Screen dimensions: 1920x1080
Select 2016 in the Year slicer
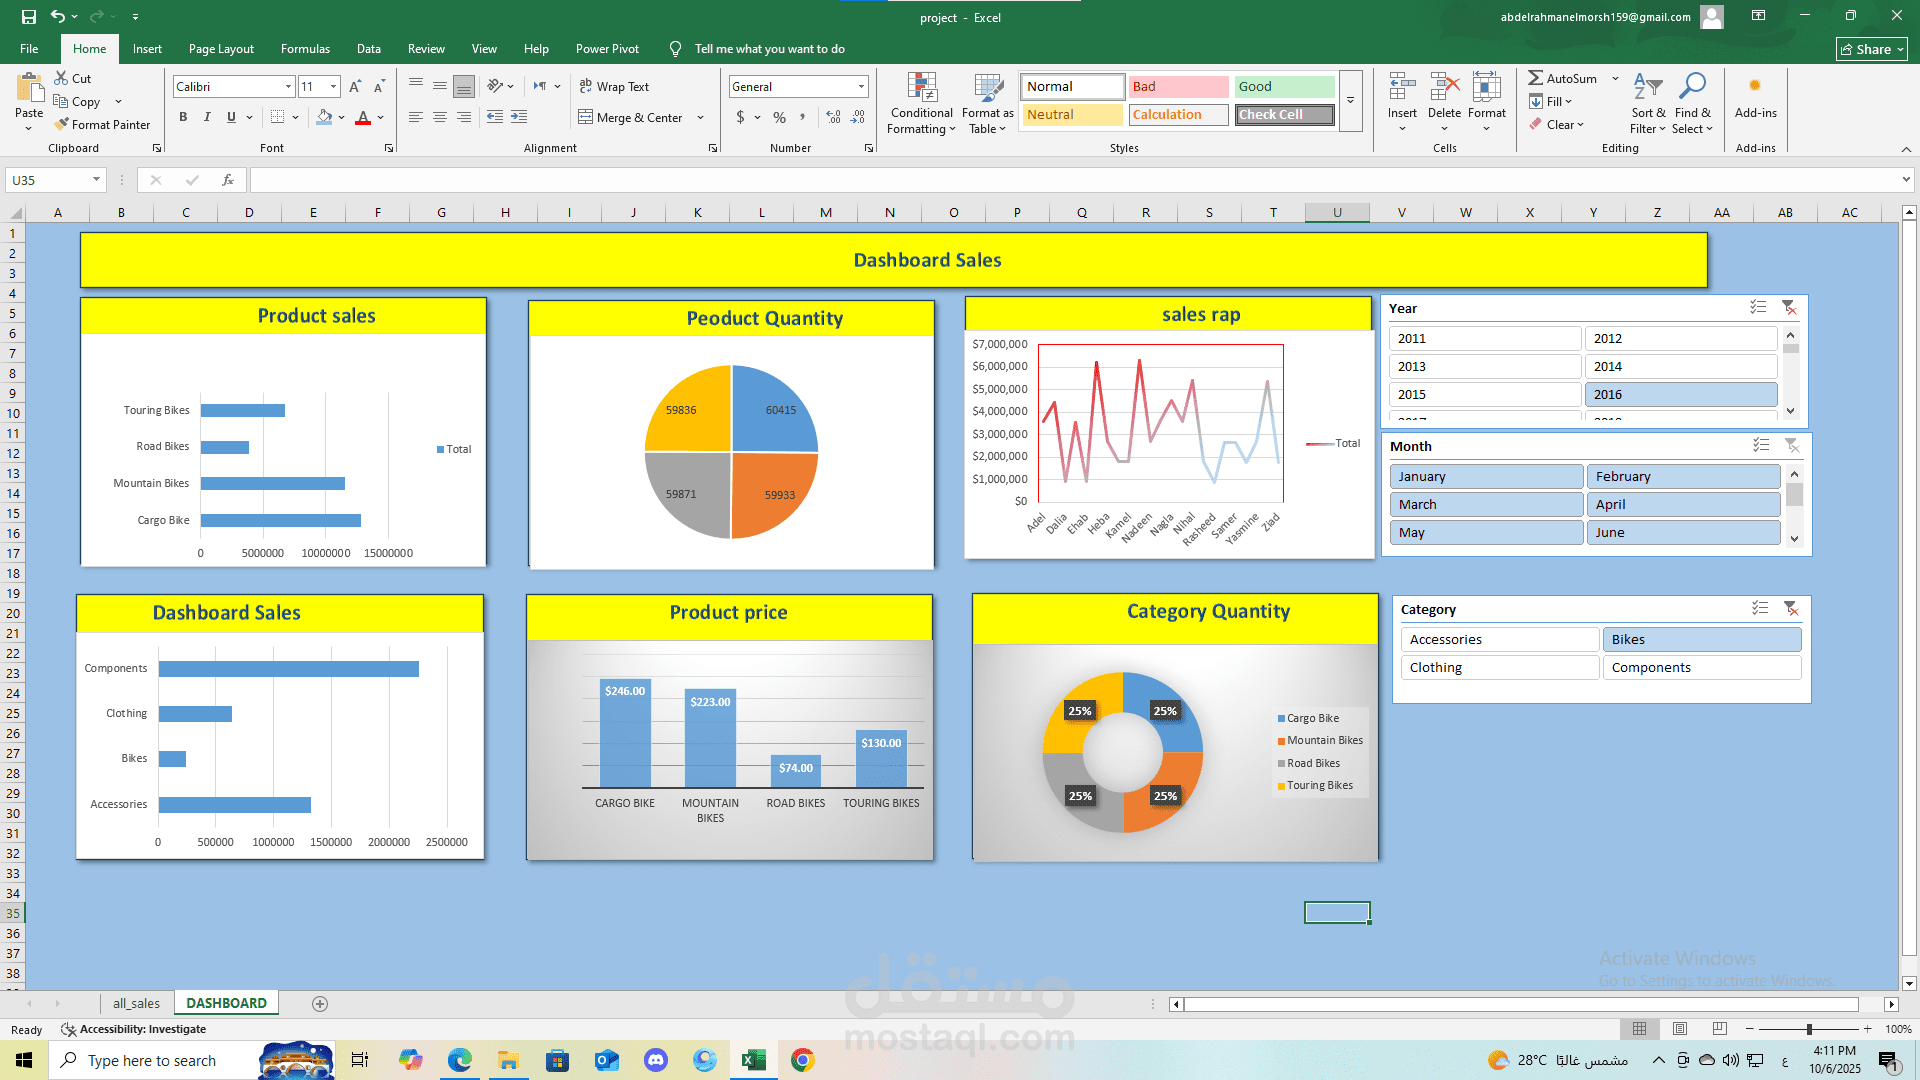pos(1681,394)
